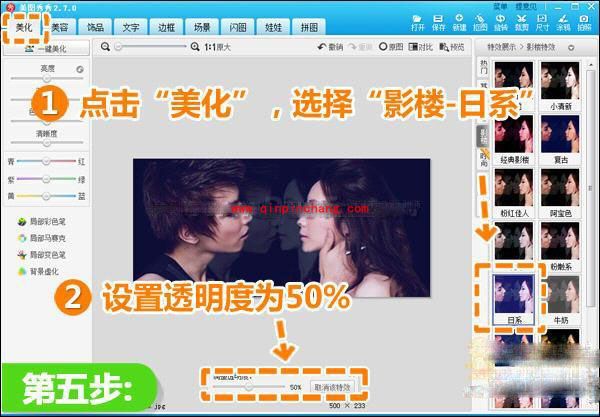This screenshot has width=600, height=417.
Task: Show the 原图 original image
Action: pyautogui.click(x=391, y=47)
